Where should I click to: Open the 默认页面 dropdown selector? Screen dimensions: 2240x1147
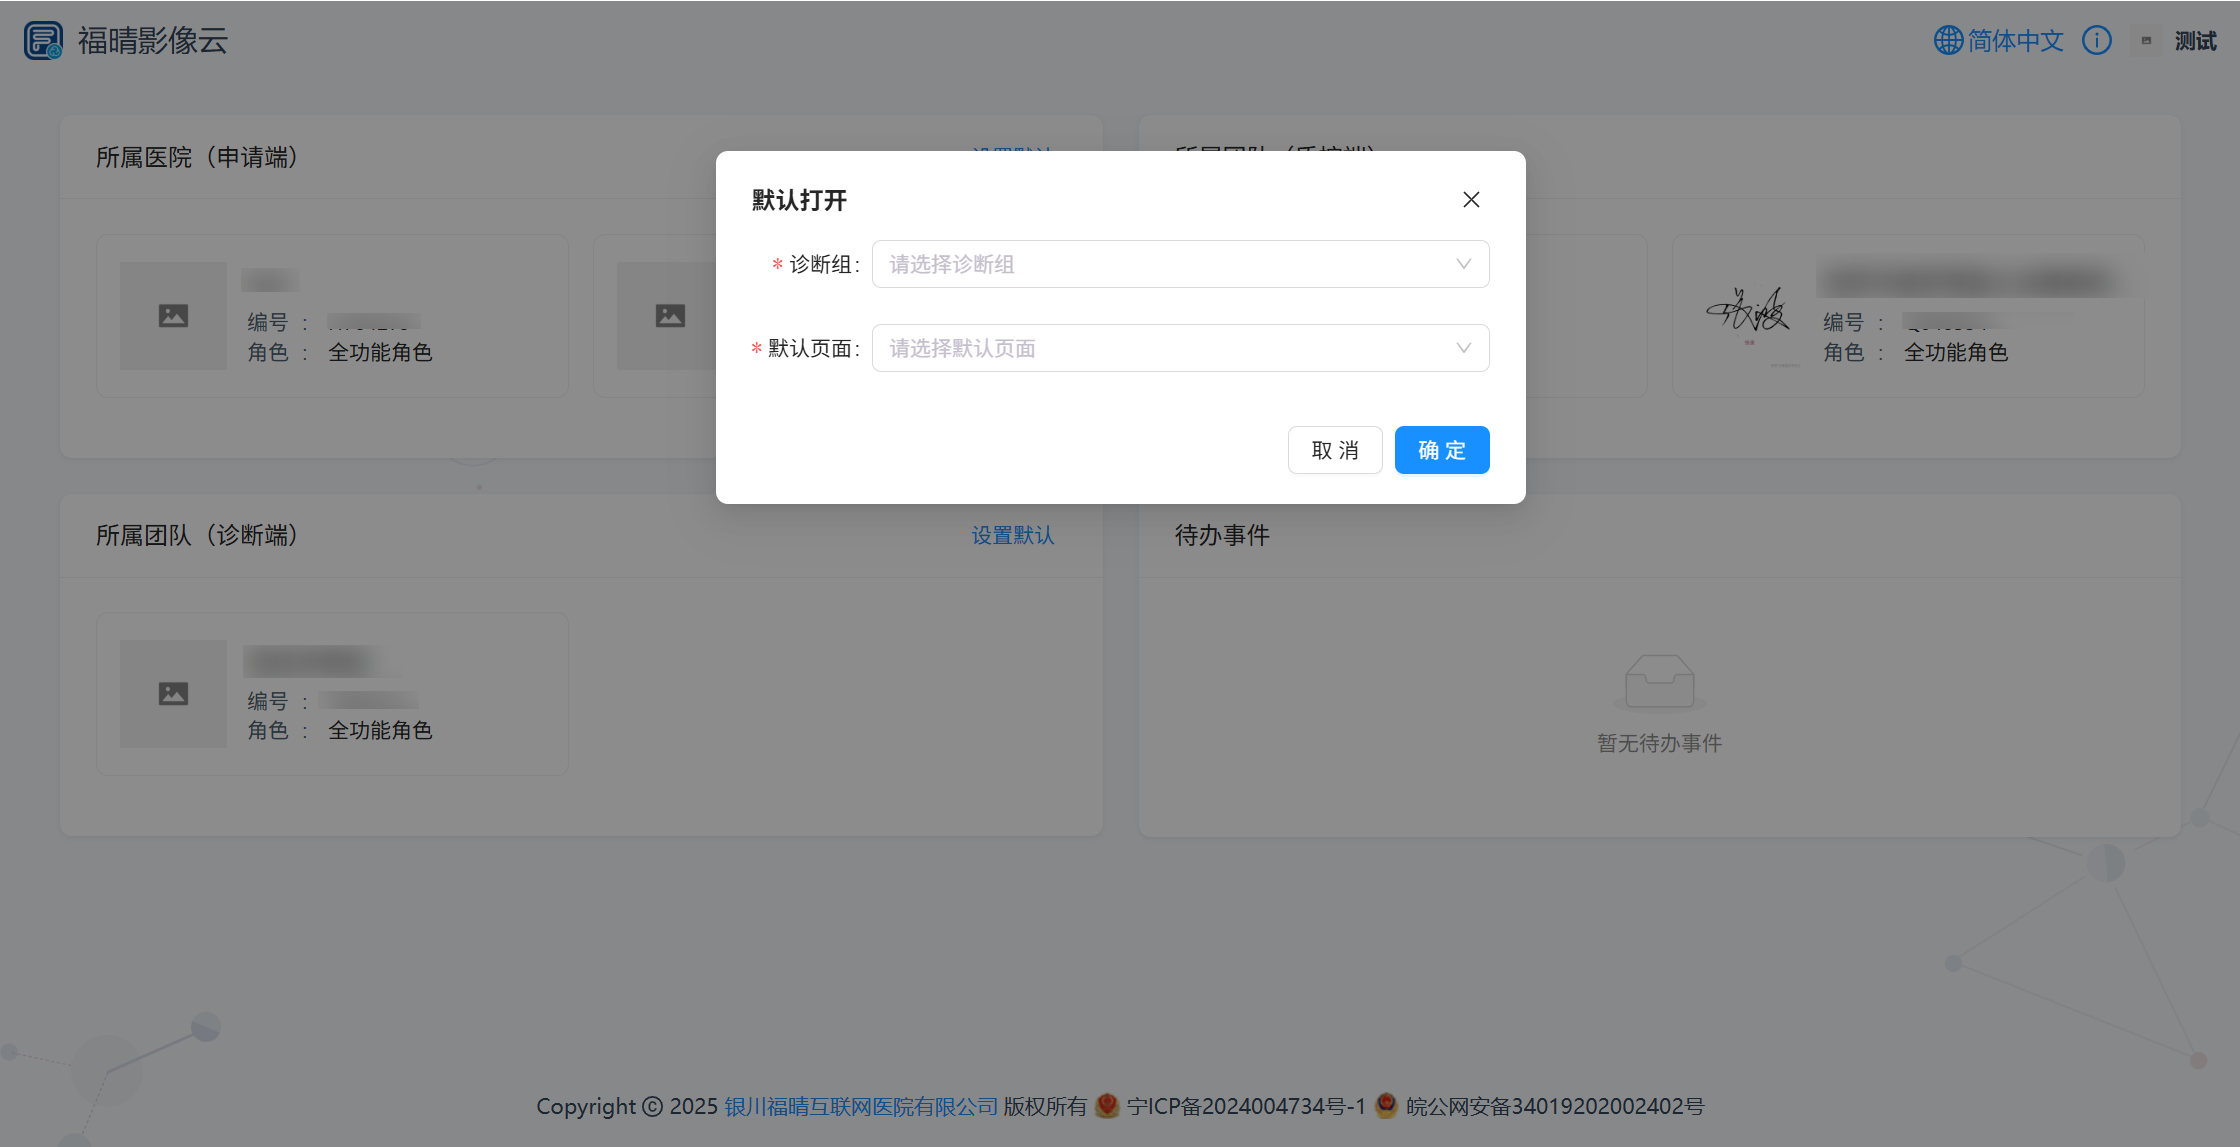tap(1180, 348)
